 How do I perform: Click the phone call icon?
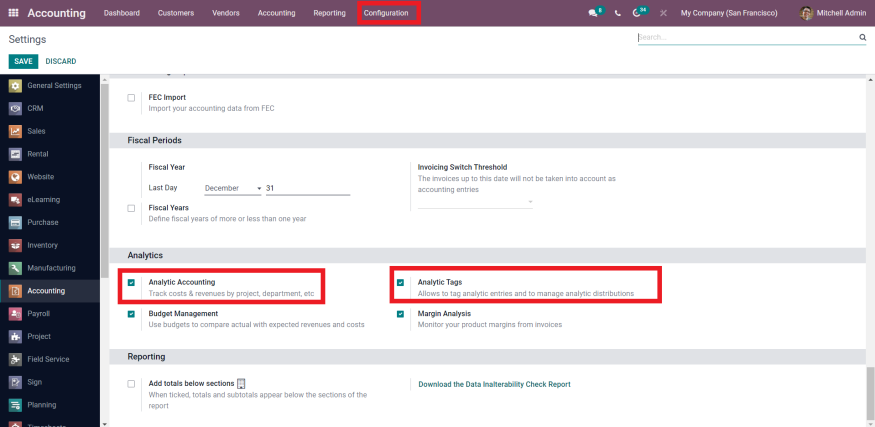click(618, 13)
